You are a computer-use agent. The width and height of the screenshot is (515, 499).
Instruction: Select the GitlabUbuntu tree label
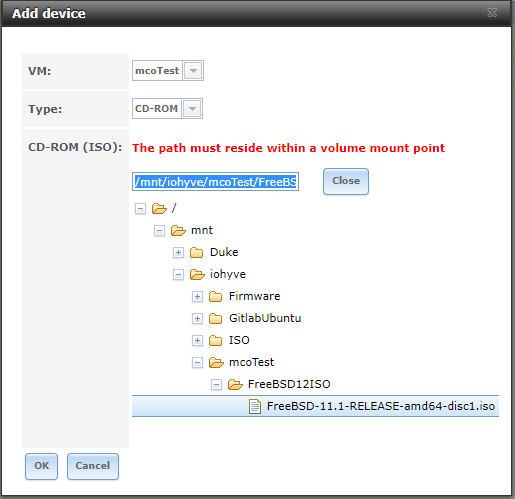click(265, 318)
